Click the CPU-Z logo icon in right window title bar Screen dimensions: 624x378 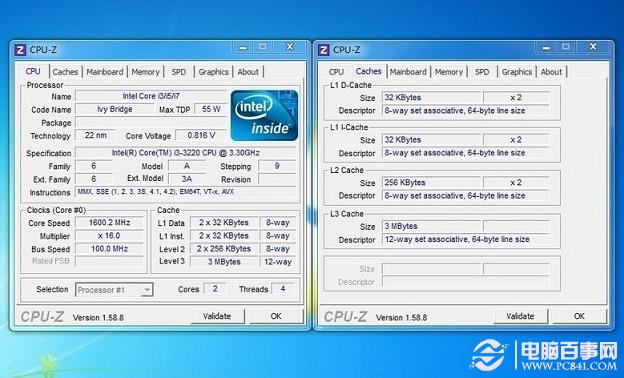point(323,50)
